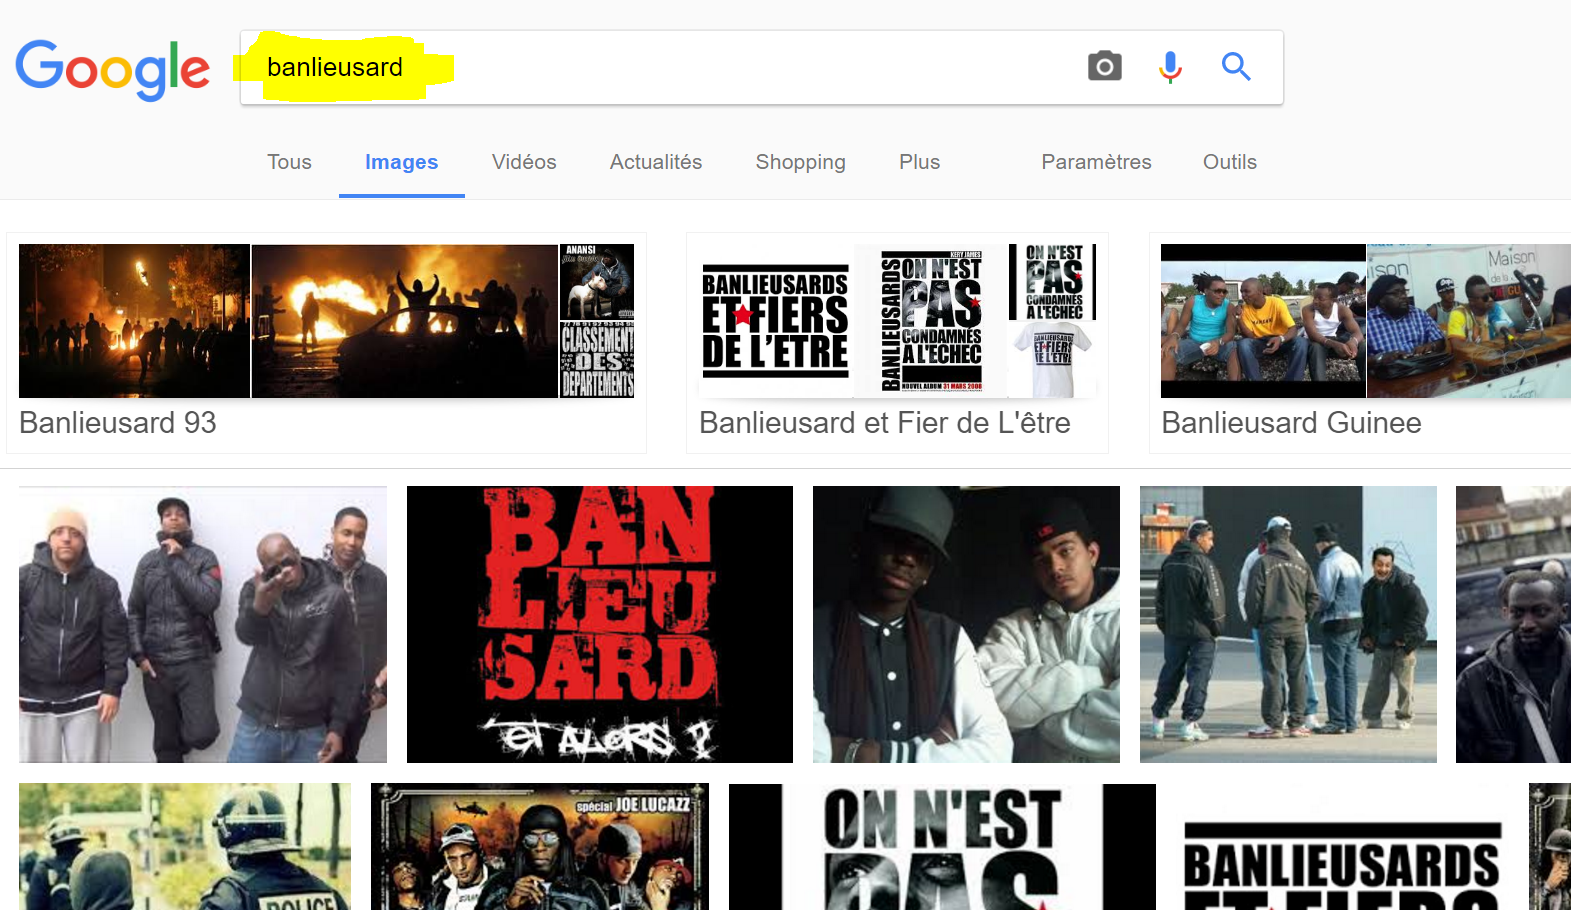Open the Joe Lucazz album cover image

coord(539,847)
